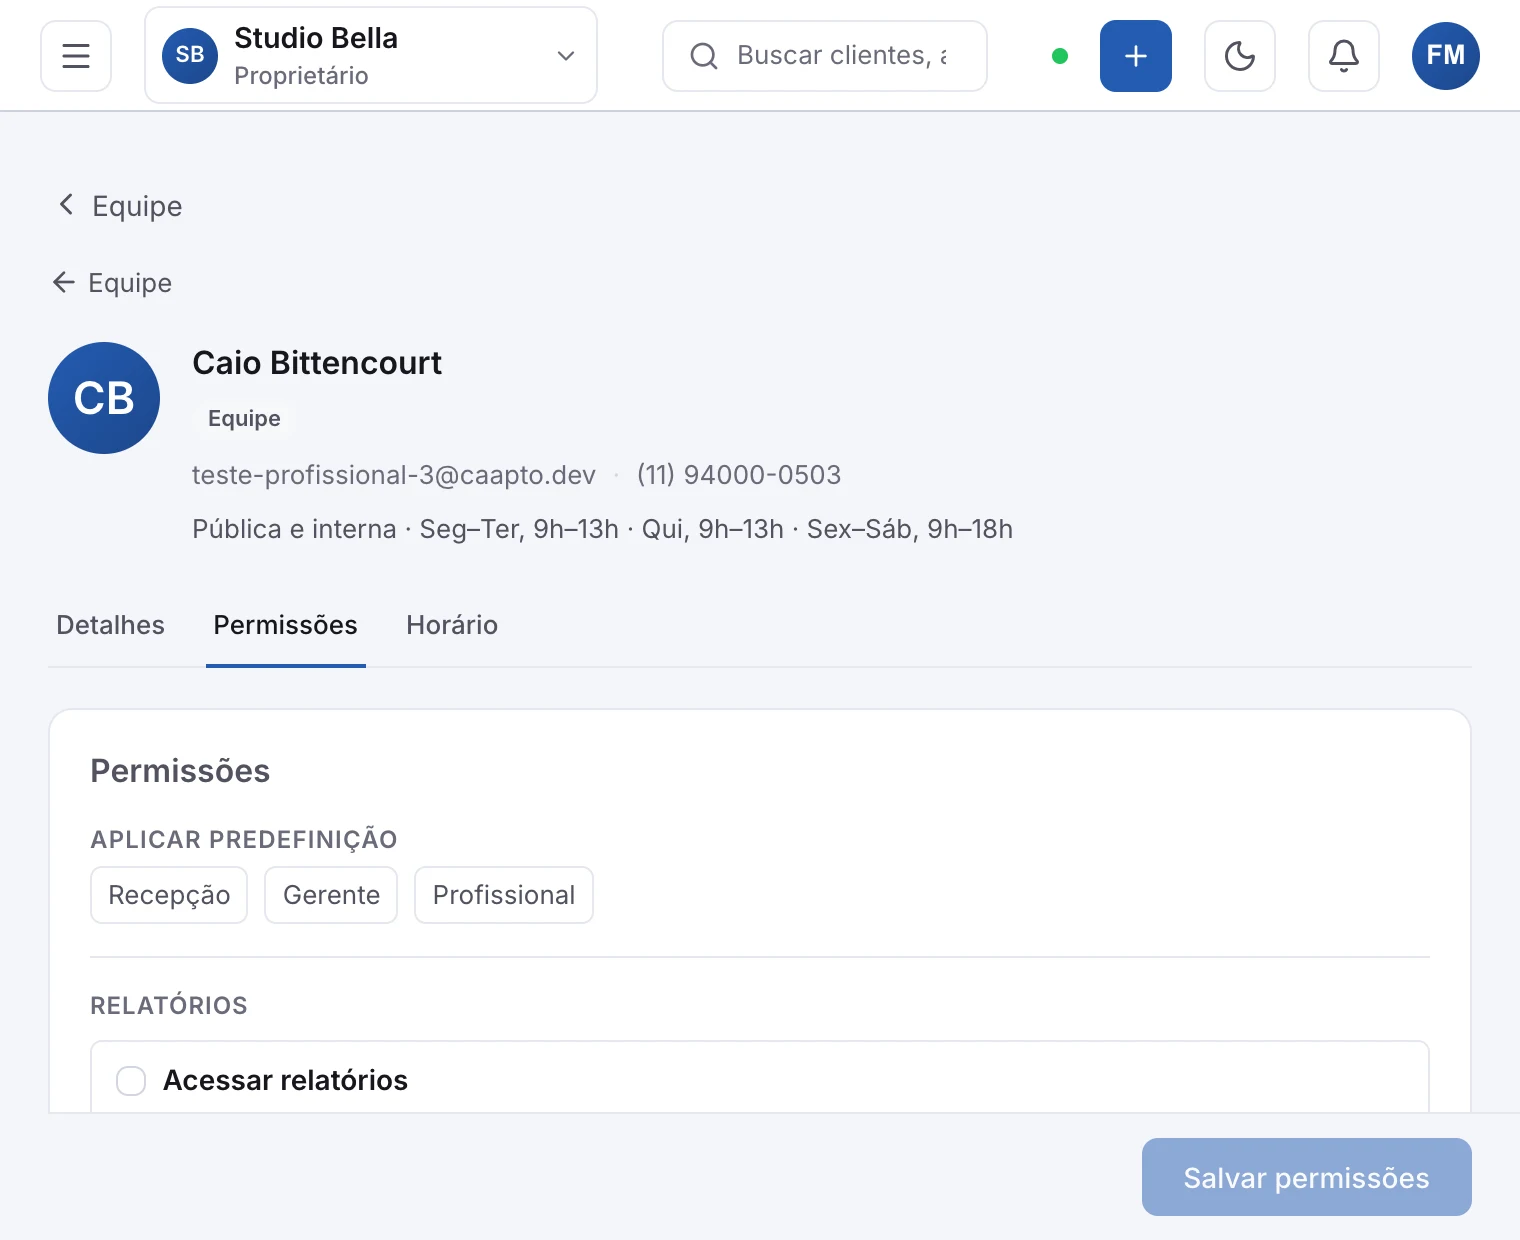Expand the Studio Bella workspace dropdown
1520x1240 pixels.
tap(371, 56)
